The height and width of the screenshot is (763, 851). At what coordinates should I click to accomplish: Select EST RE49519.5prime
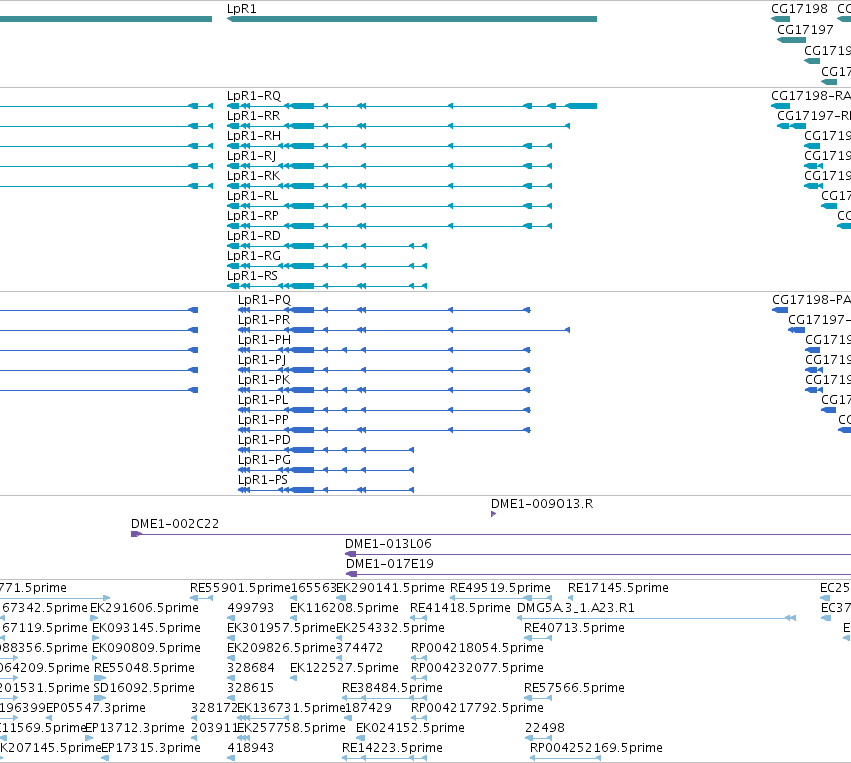point(500,588)
